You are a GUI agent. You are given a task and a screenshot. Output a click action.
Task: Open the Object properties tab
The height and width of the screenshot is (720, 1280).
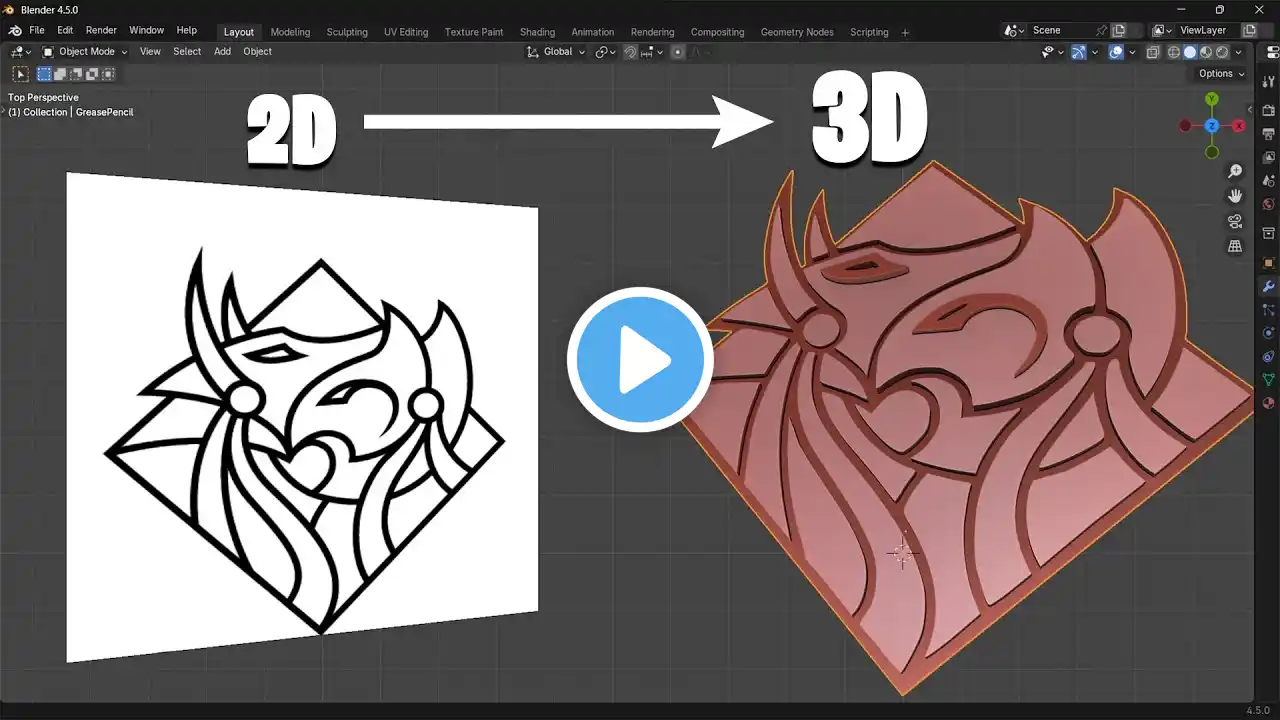1269,263
